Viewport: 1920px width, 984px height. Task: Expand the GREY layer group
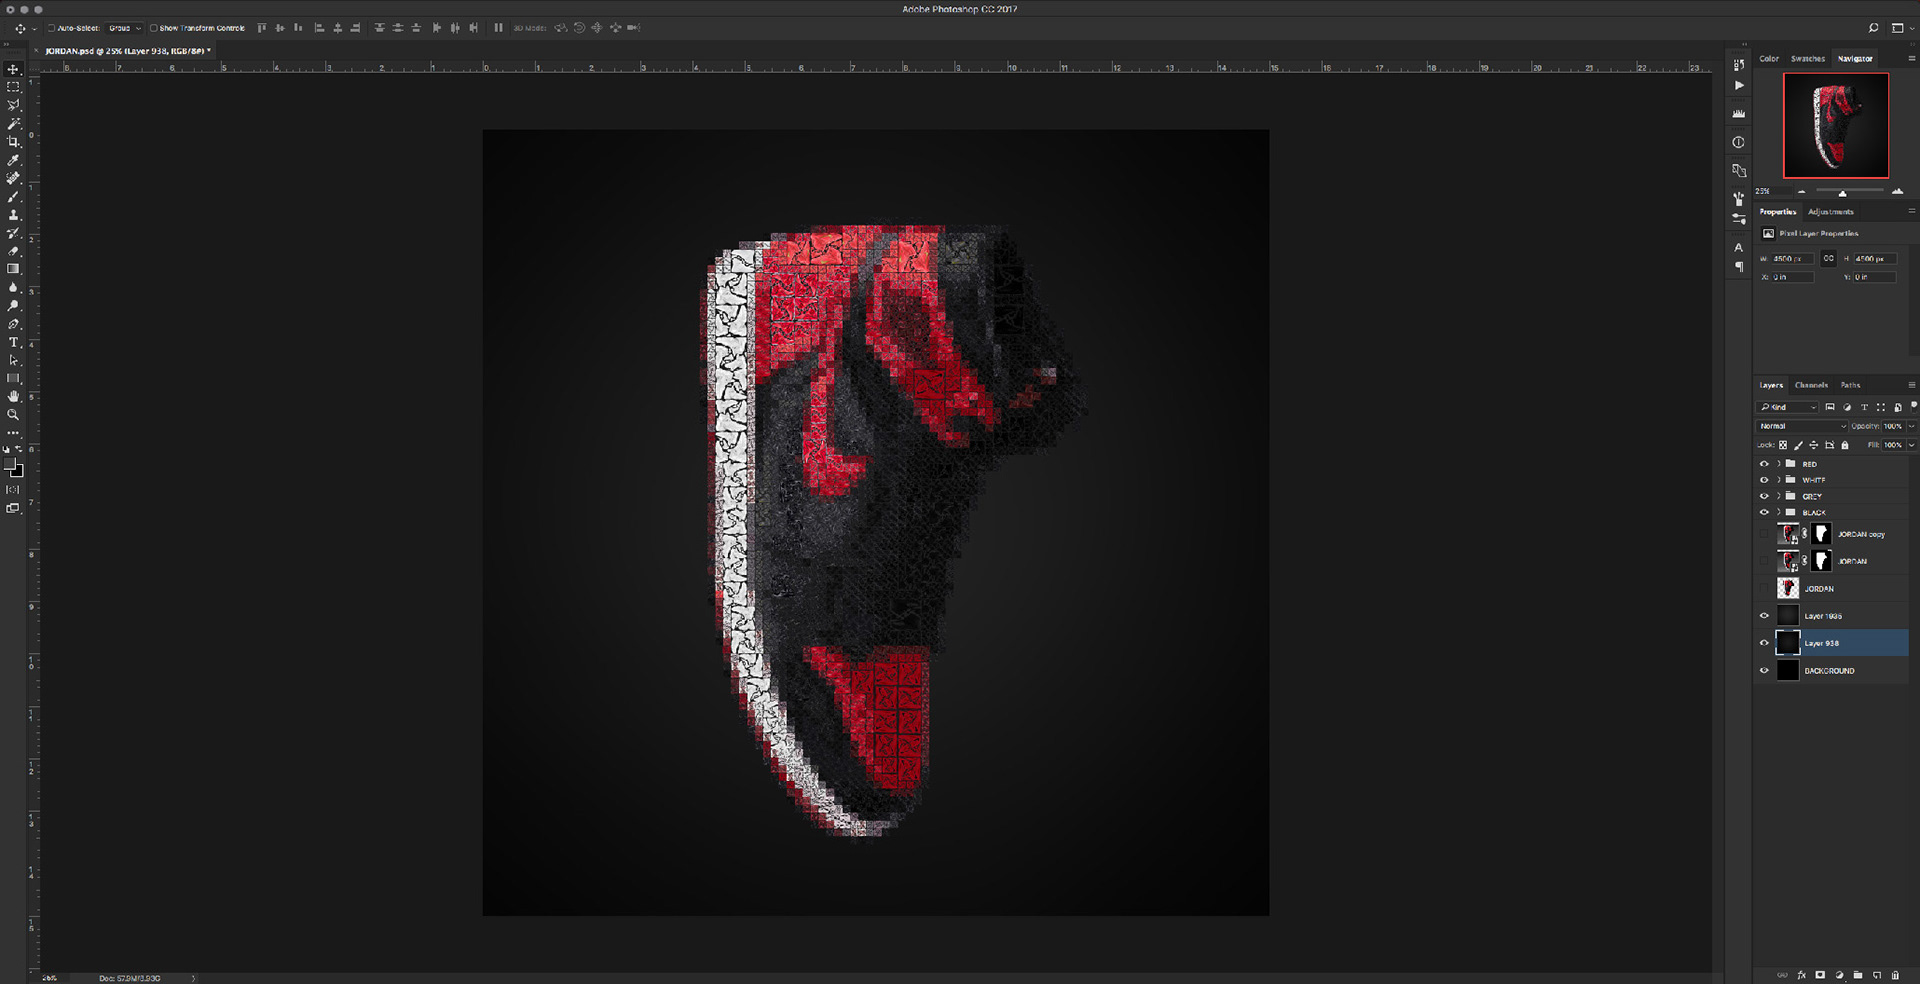click(1778, 496)
